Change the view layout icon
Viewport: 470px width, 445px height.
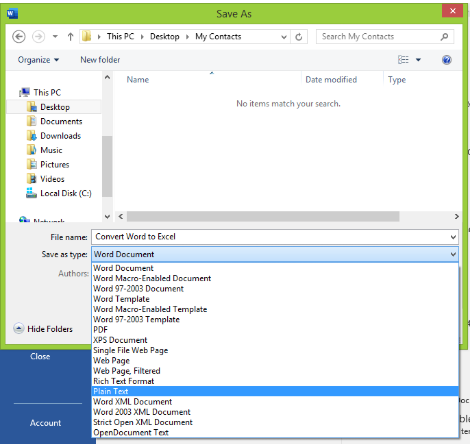tap(403, 60)
